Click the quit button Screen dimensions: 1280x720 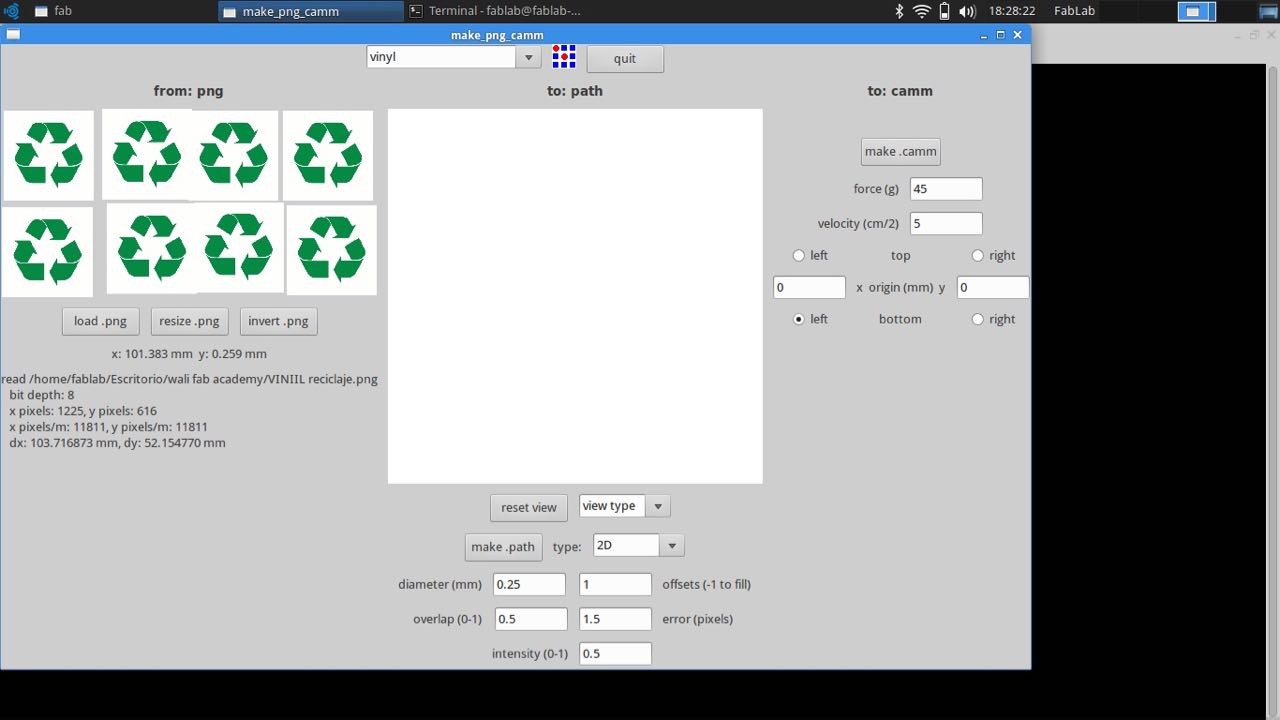tap(625, 58)
